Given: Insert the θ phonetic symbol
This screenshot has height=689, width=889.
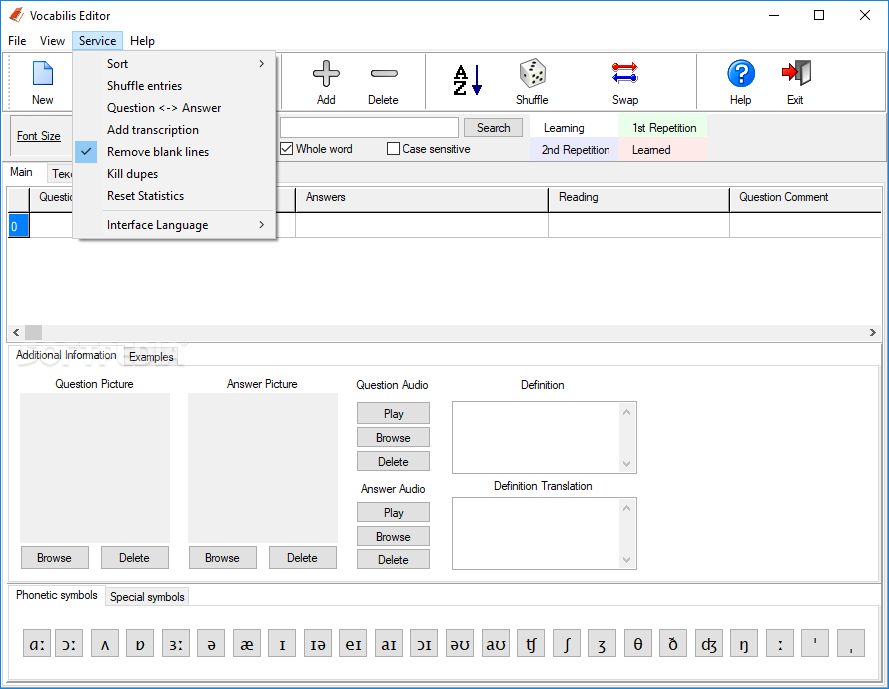Looking at the screenshot, I should [x=638, y=644].
